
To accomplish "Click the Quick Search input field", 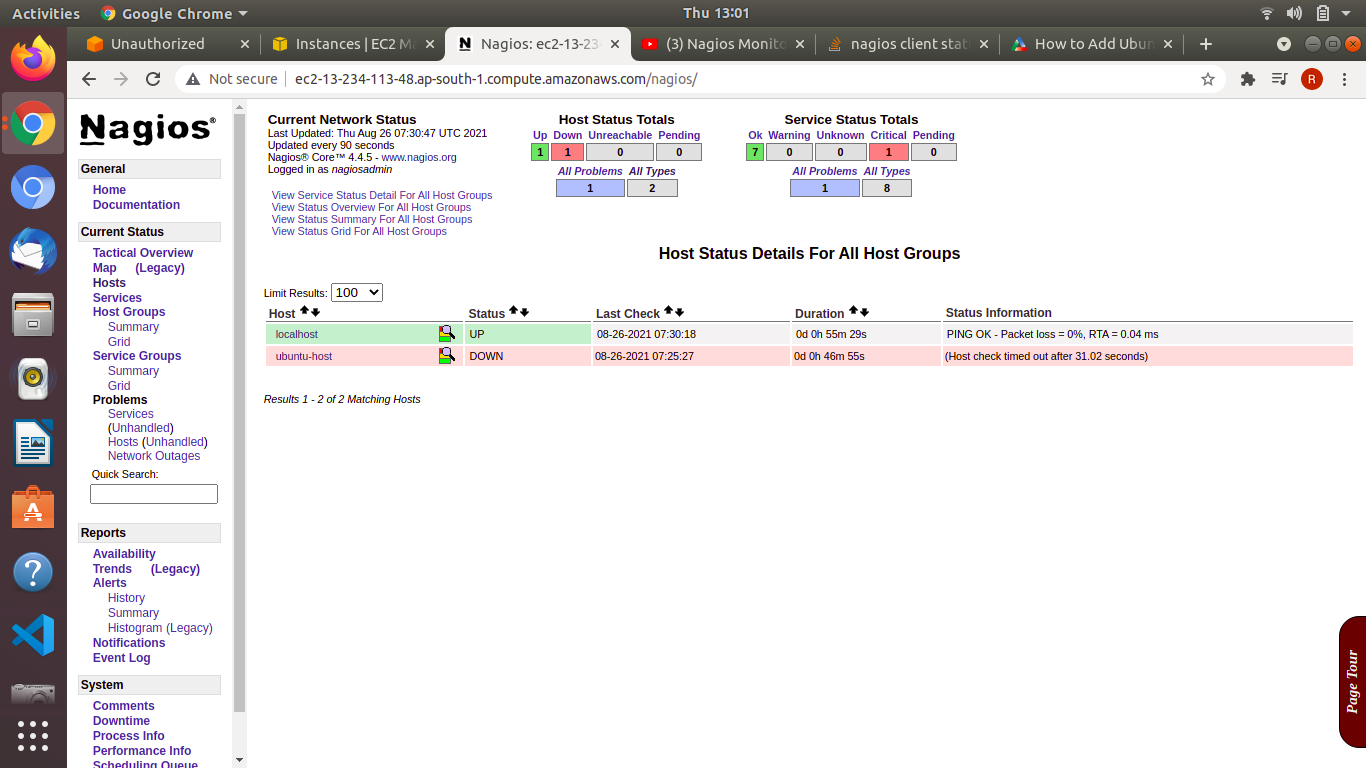I will [154, 494].
